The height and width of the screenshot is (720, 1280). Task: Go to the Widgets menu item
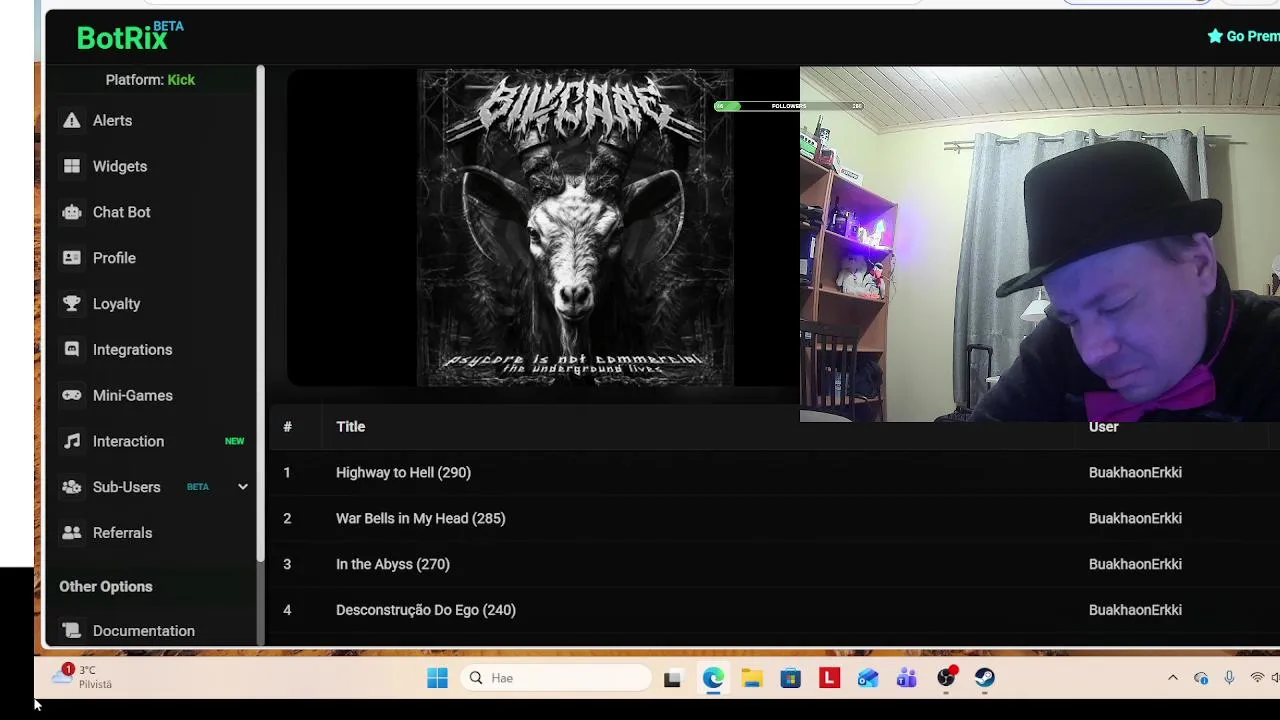(120, 166)
